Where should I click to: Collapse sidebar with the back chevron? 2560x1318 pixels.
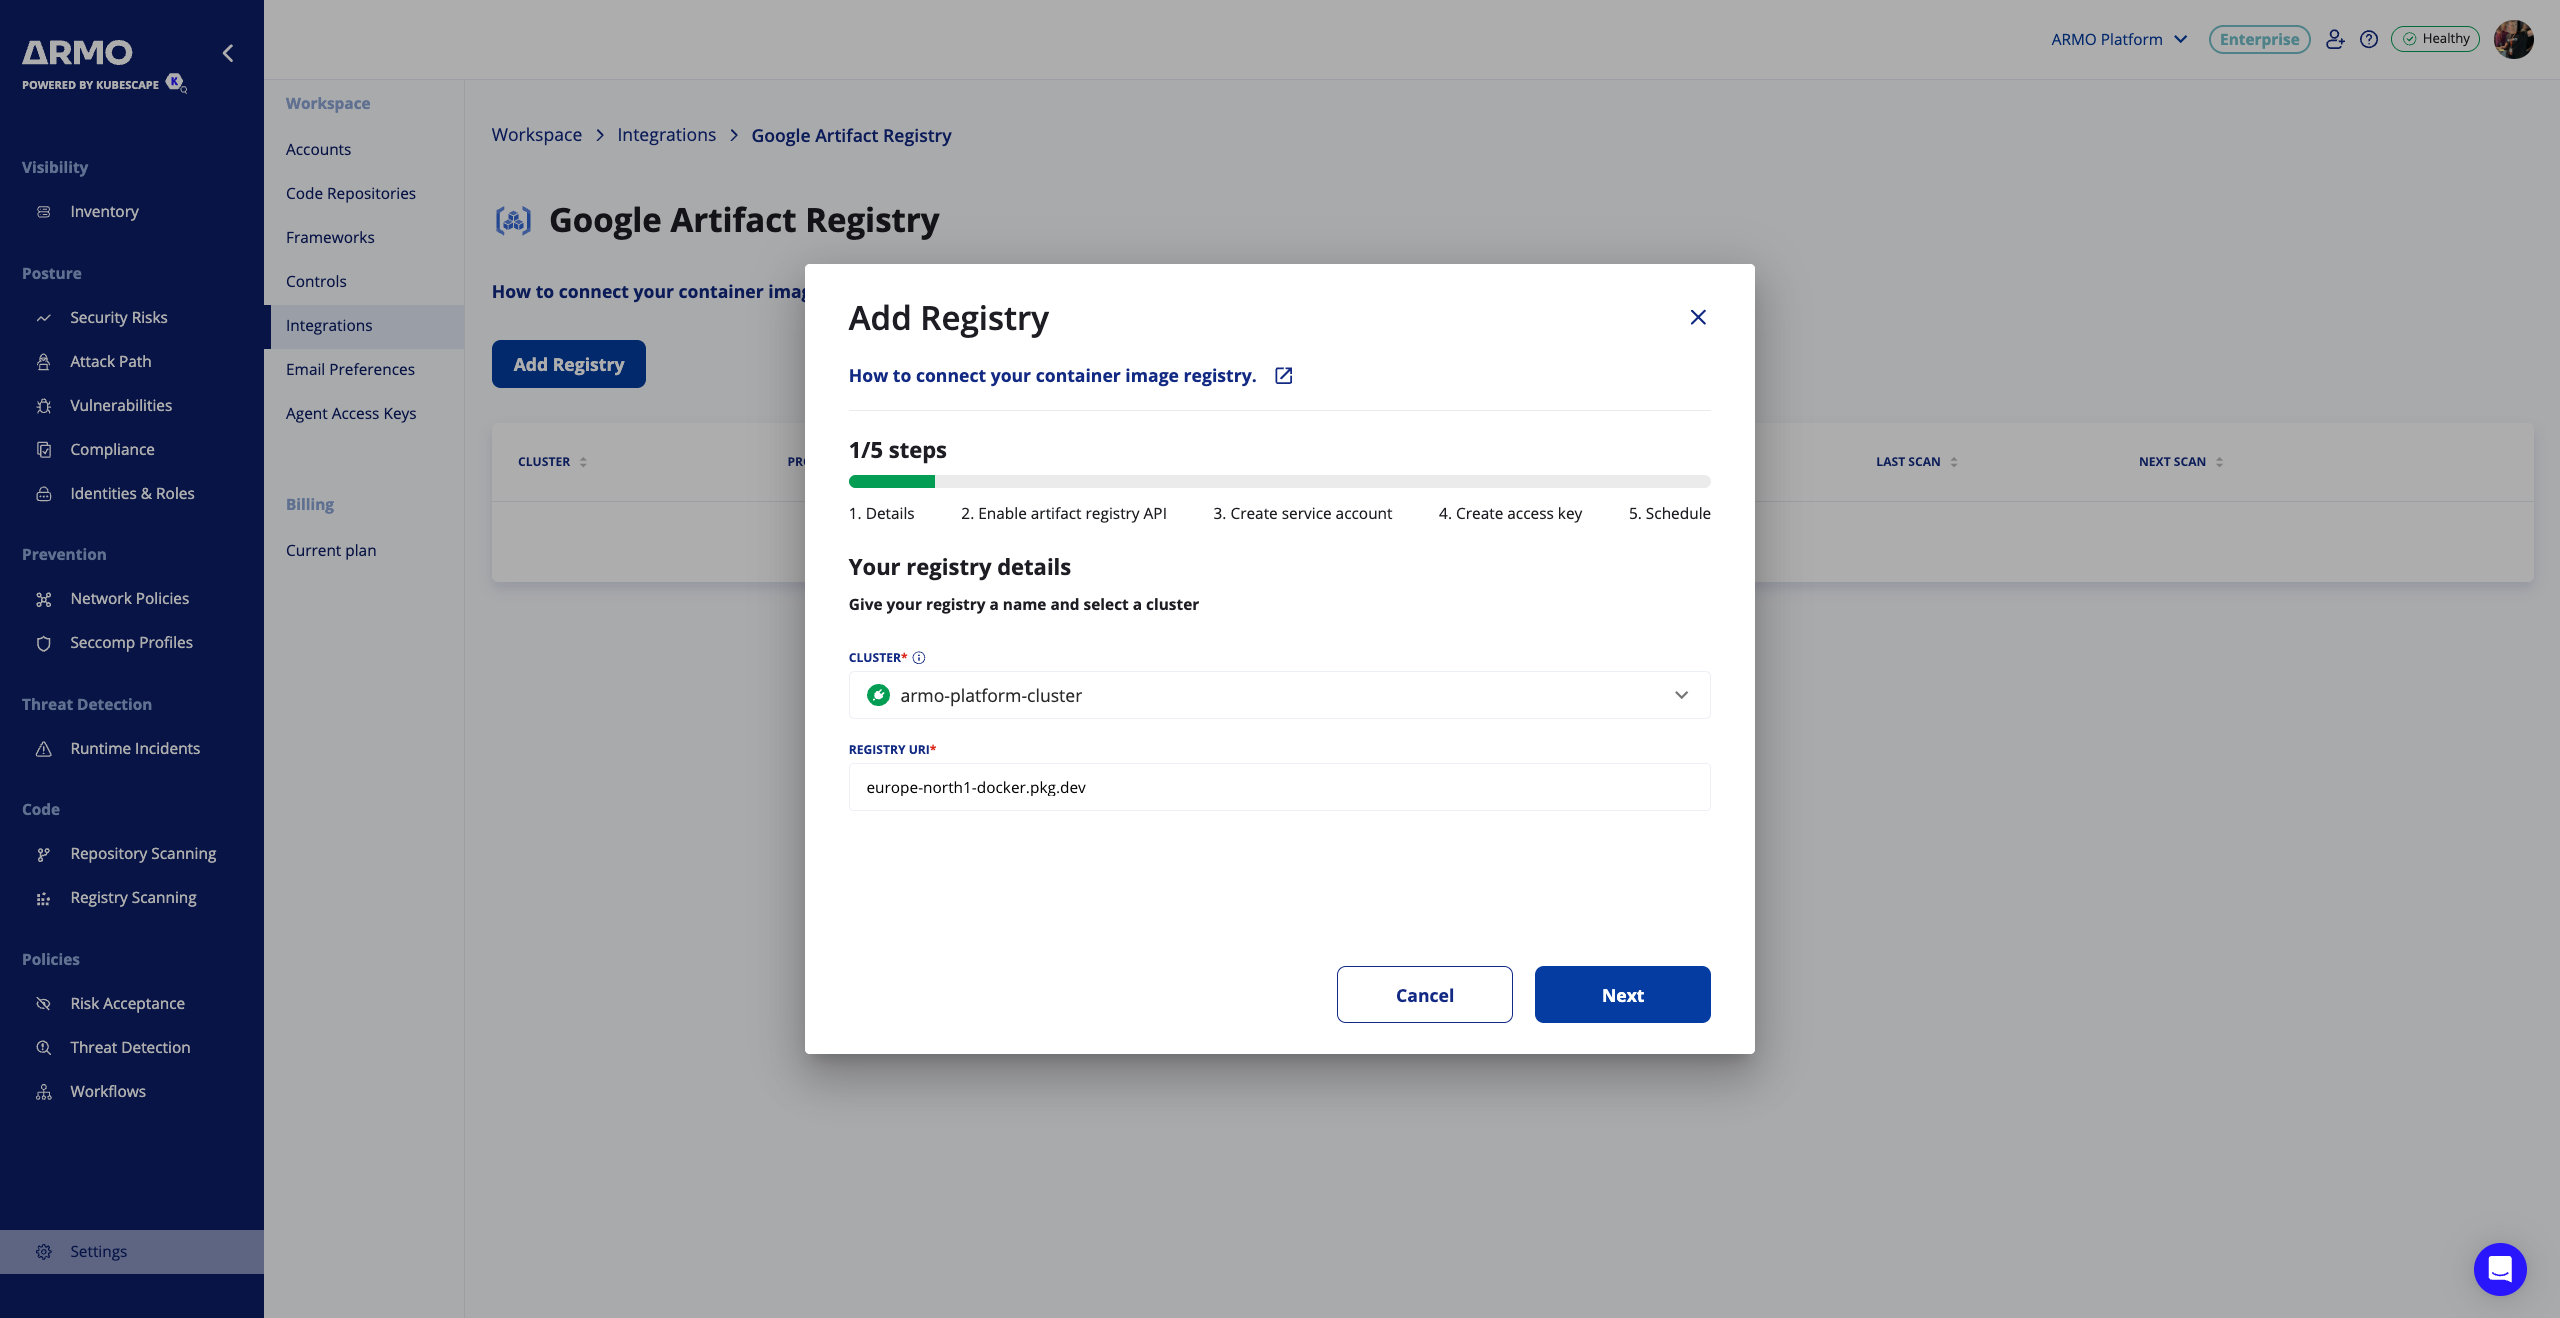pos(228,53)
